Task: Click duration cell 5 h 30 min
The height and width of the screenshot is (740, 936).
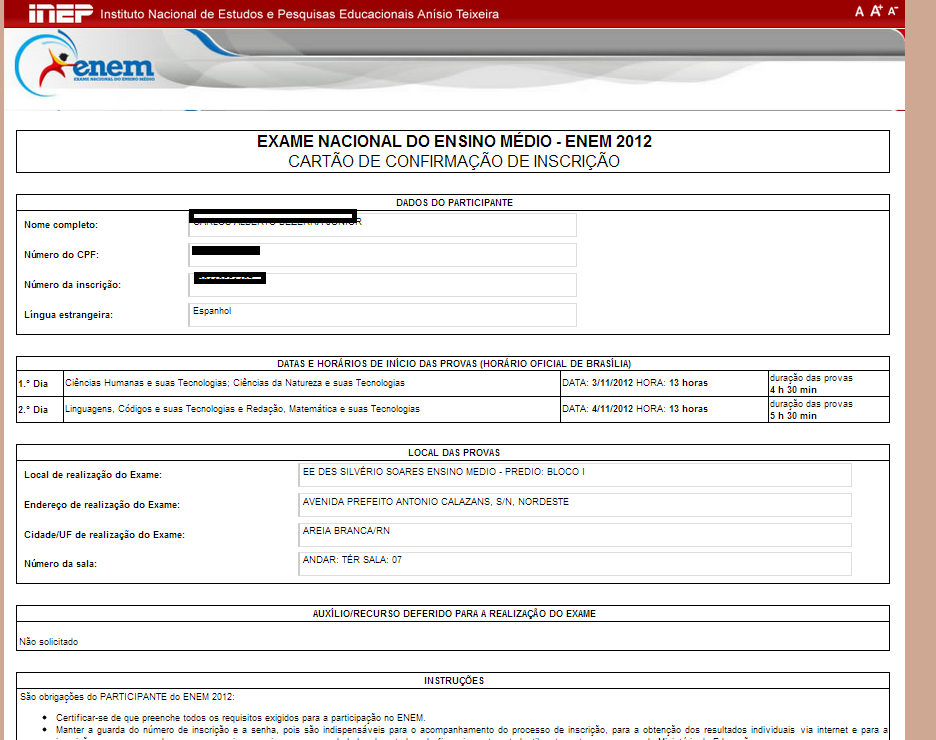Action: tap(829, 410)
